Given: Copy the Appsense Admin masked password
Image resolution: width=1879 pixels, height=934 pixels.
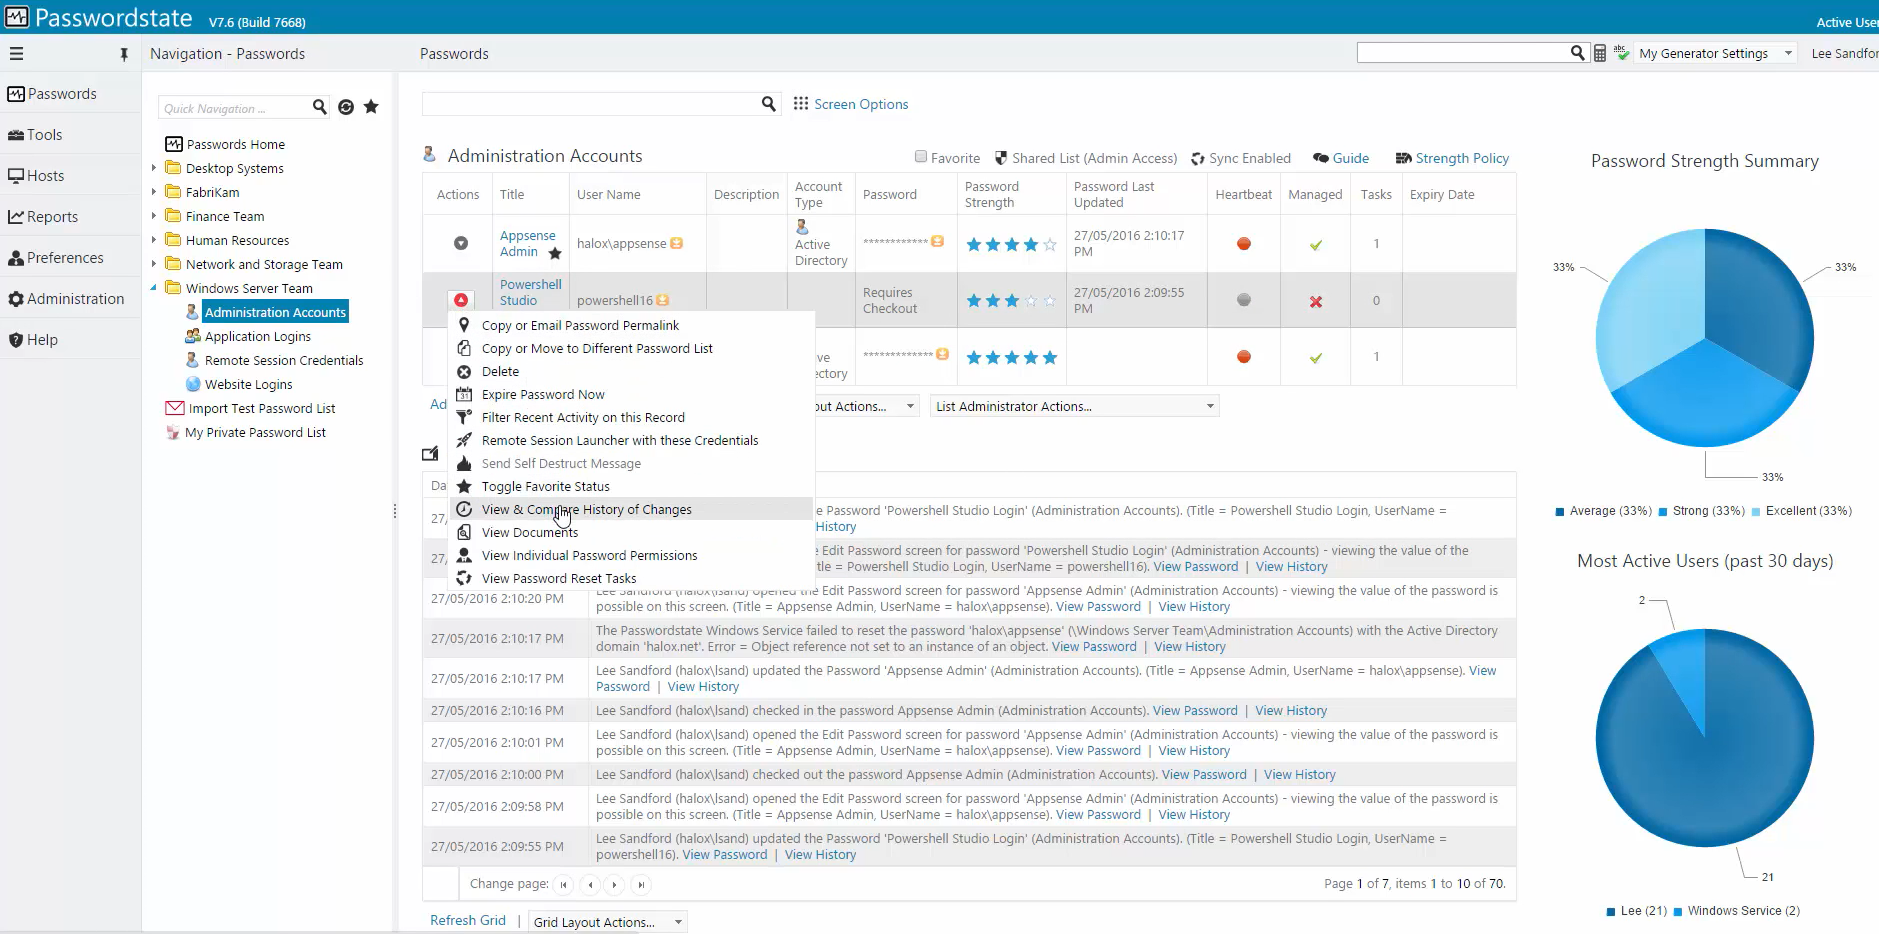Looking at the screenshot, I should (938, 241).
